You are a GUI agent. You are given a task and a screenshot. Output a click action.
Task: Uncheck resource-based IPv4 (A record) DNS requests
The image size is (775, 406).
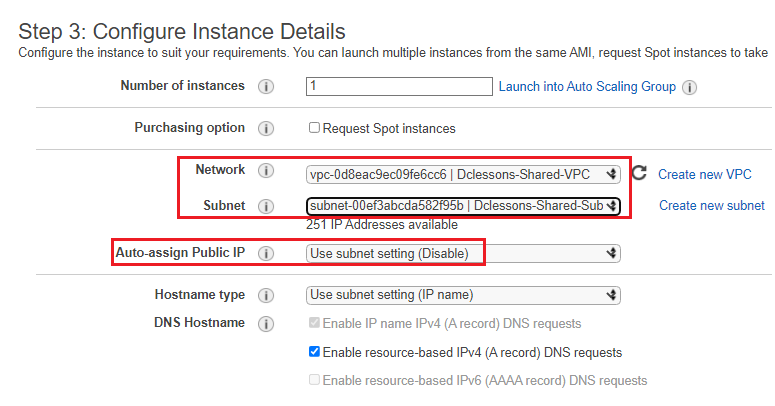tap(314, 352)
